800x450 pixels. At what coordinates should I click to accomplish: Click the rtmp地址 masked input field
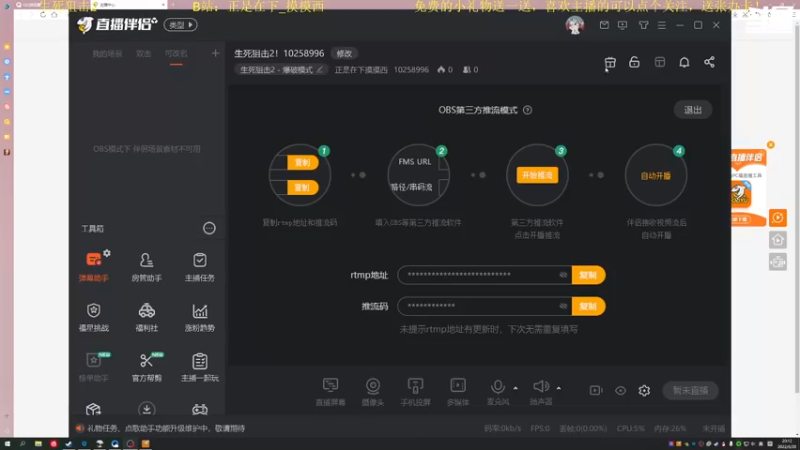click(x=484, y=275)
